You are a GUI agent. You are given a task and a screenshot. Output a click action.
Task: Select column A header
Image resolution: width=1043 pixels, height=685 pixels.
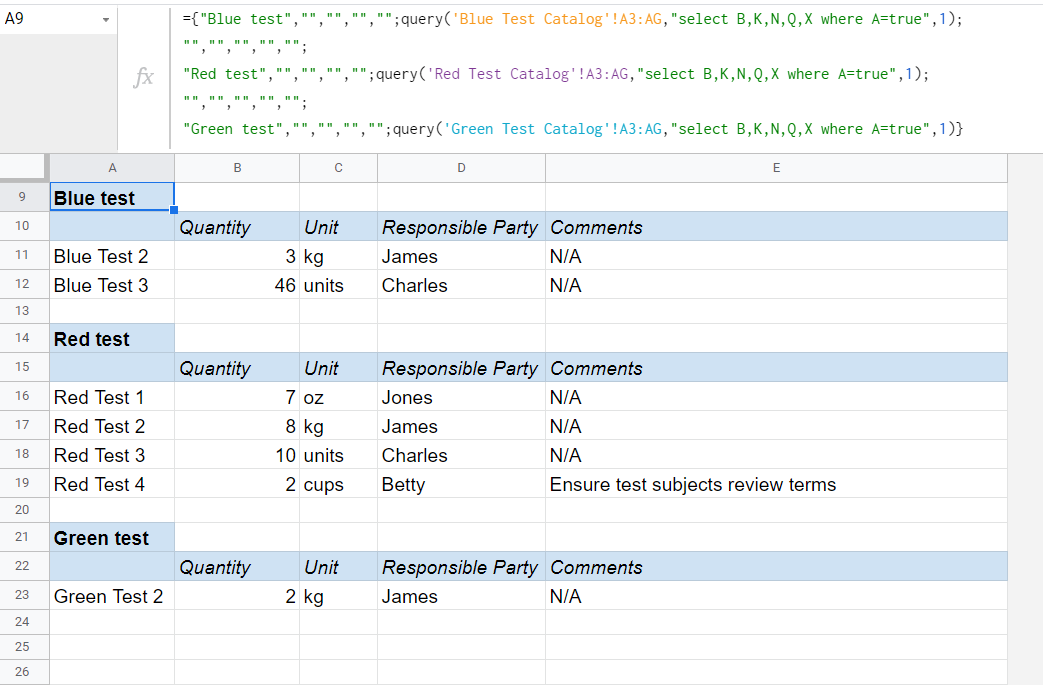[112, 168]
